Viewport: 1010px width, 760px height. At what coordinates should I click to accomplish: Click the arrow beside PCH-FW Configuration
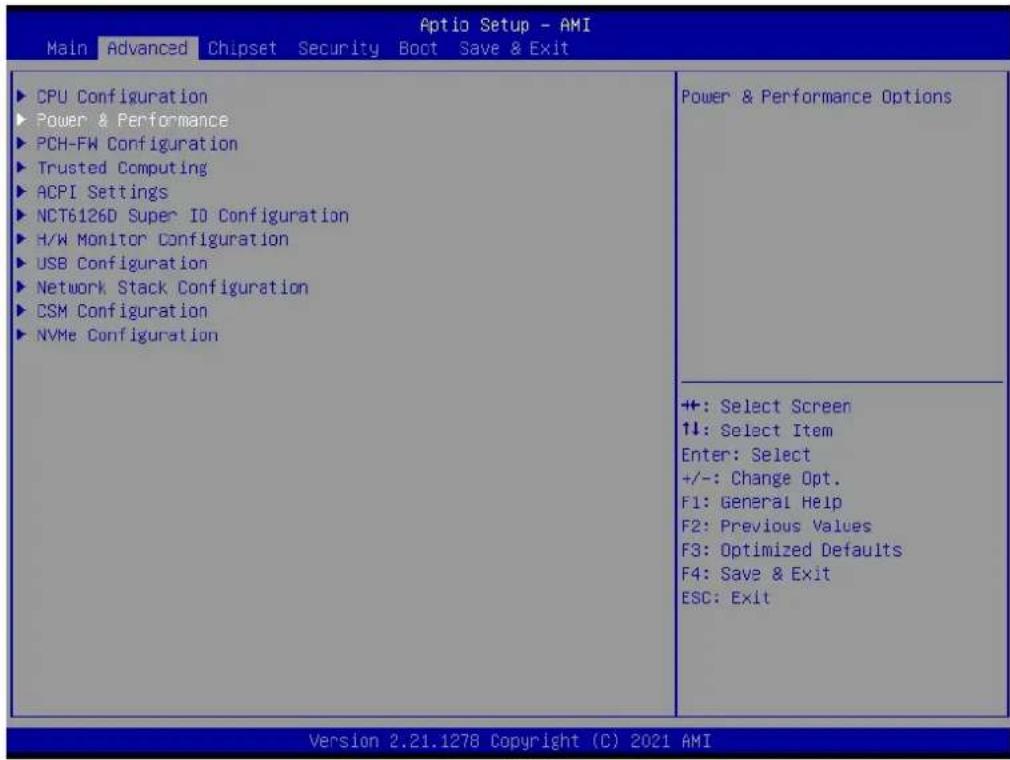tap(21, 143)
